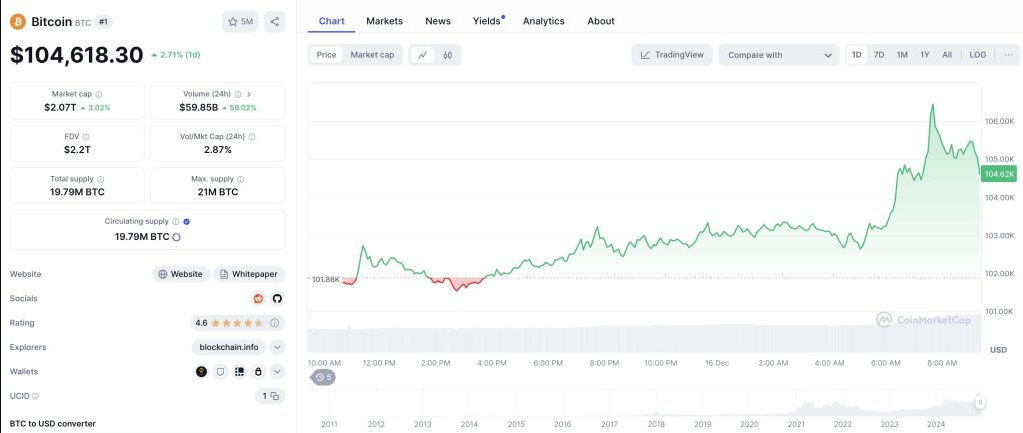Switch to line chart view
This screenshot has height=433, width=1023.
click(x=422, y=55)
